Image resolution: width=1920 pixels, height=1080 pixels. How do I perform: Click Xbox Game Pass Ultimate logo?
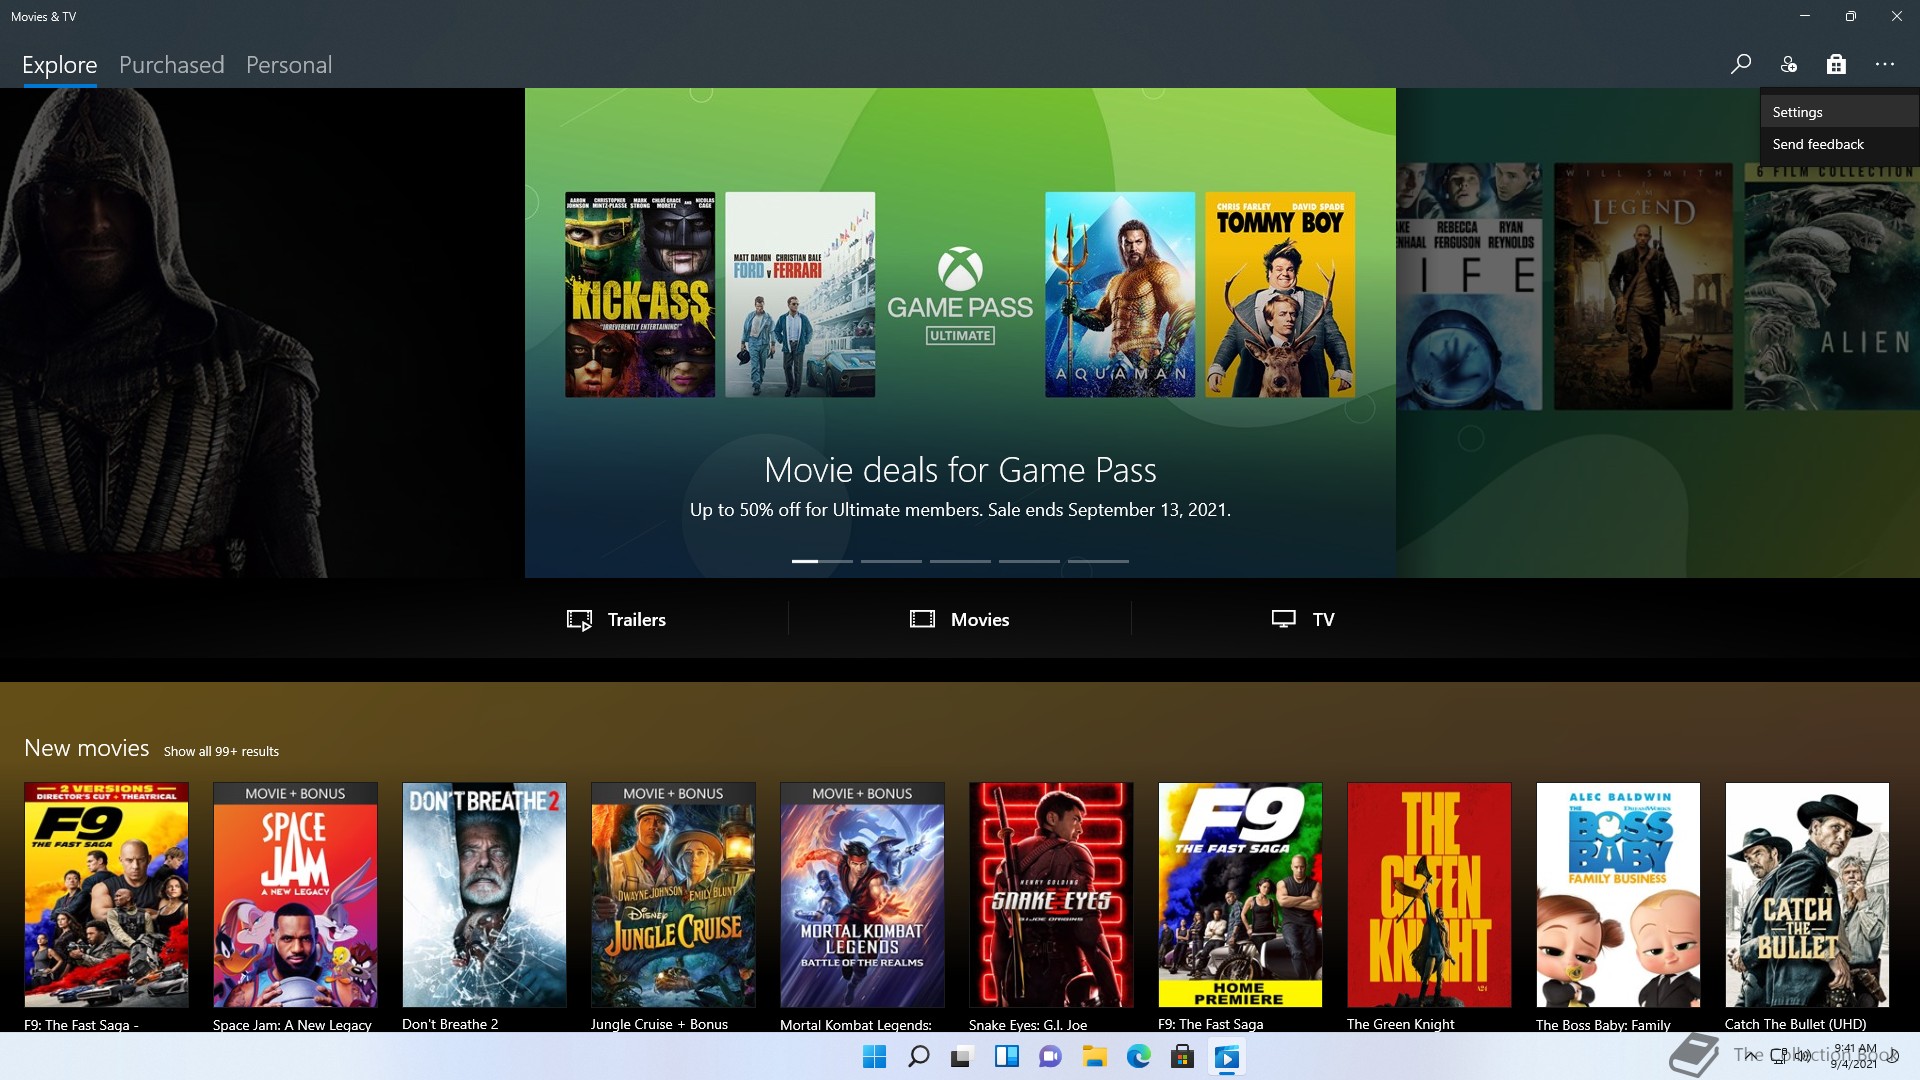(x=960, y=296)
